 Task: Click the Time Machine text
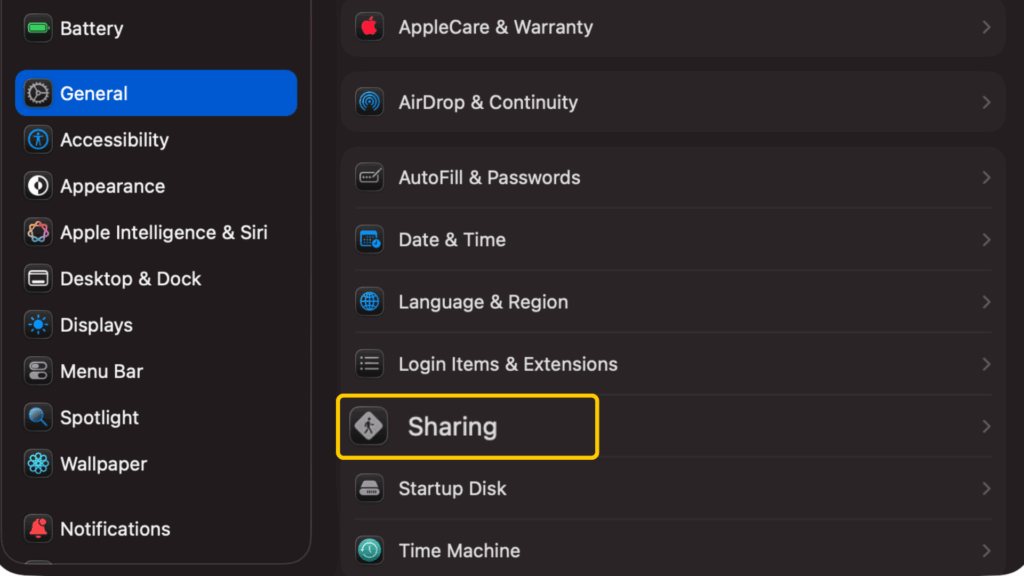459,551
